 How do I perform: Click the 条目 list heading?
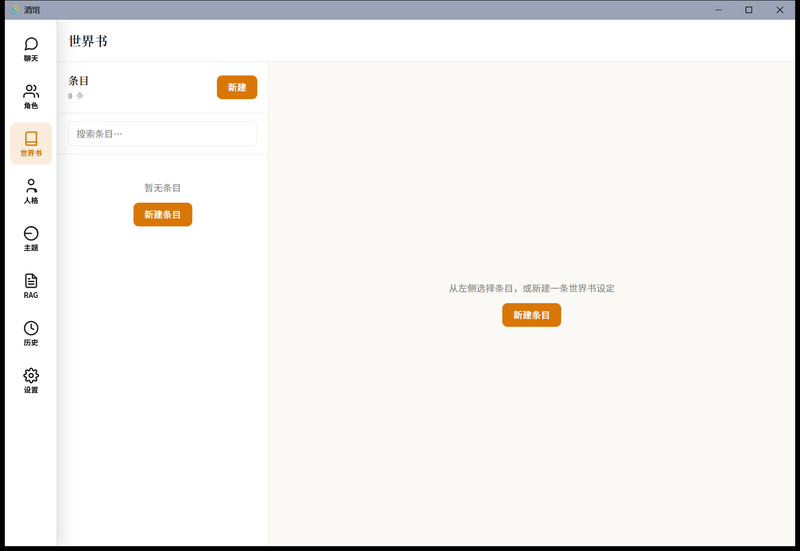[x=79, y=81]
